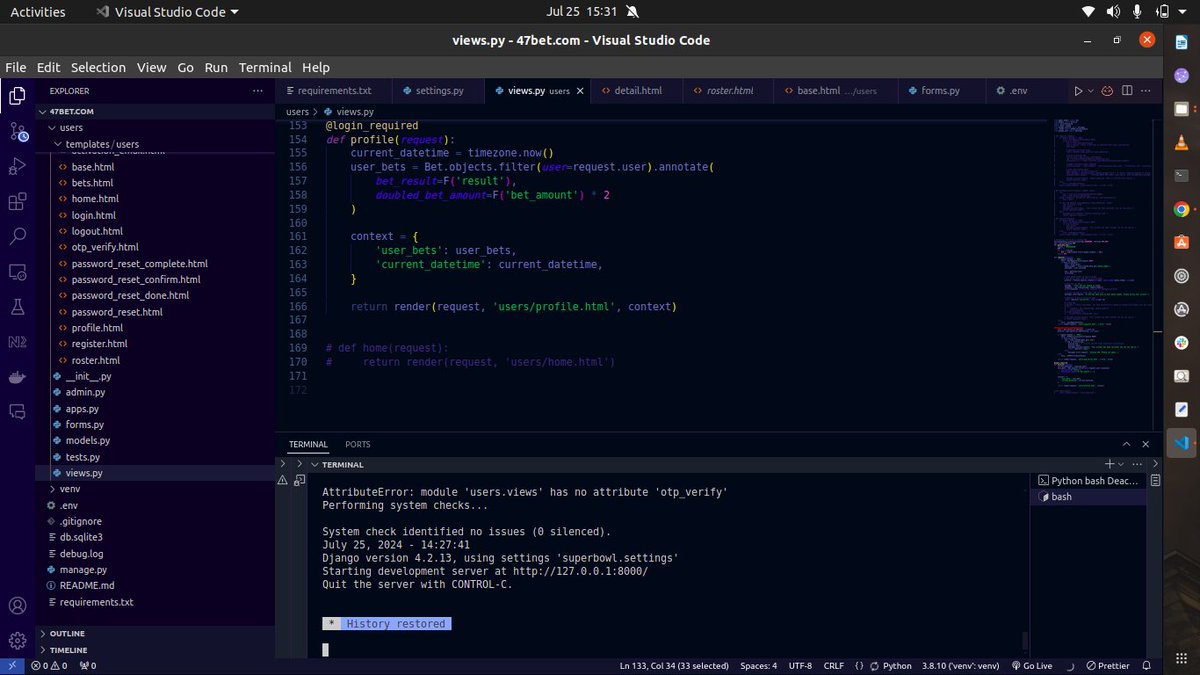Open the Accounts icon in activity bar
Image resolution: width=1200 pixels, height=675 pixels.
pyautogui.click(x=17, y=605)
